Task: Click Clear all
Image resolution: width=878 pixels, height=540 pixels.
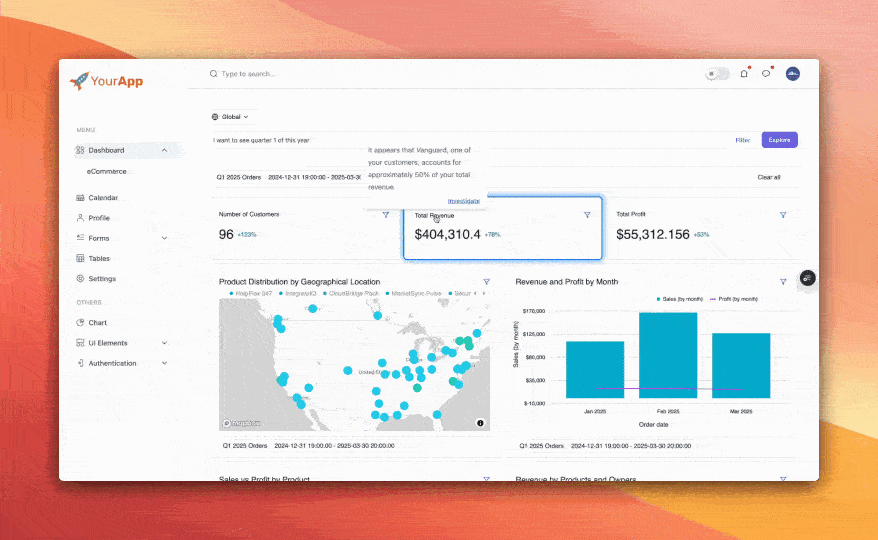Action: [x=769, y=177]
